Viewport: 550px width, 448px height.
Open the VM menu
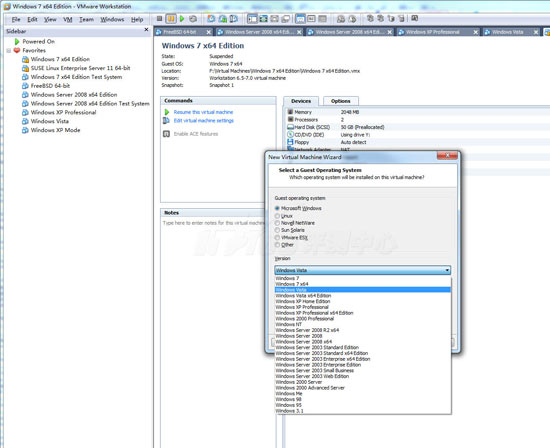68,20
